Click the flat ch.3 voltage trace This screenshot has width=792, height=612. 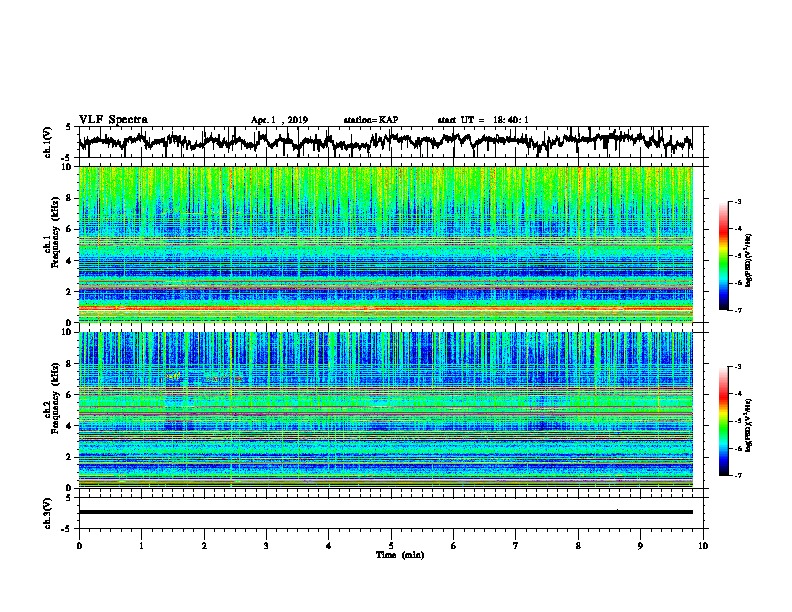[385, 512]
